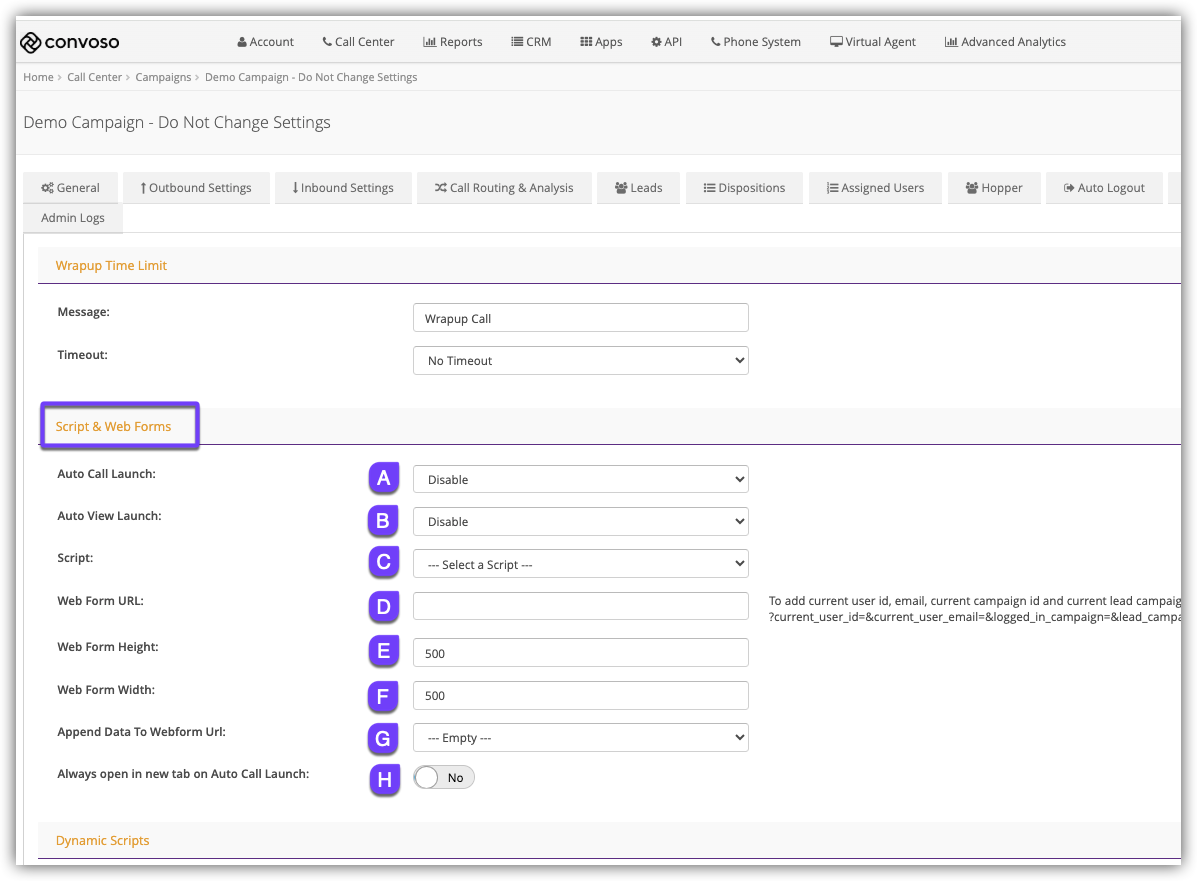Open the Apps menu with grid icon
This screenshot has height=881, width=1197.
601,42
